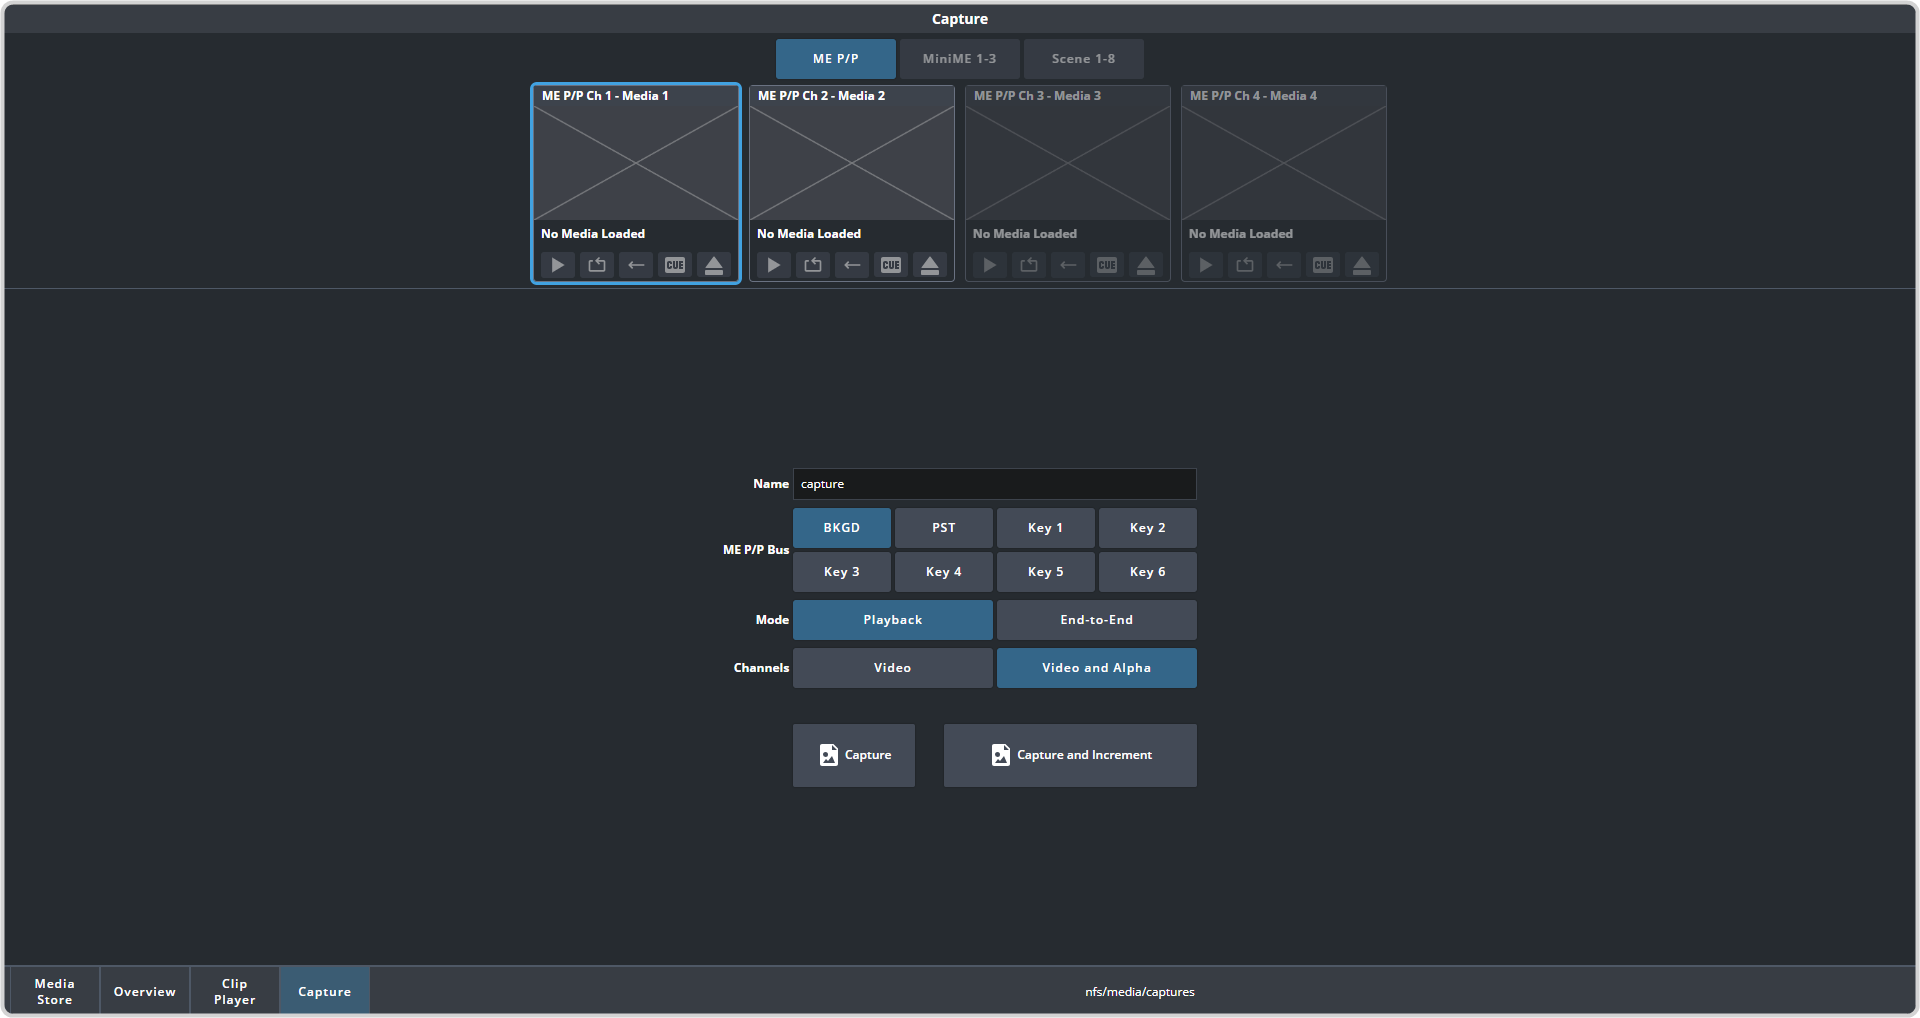The height and width of the screenshot is (1018, 1920).
Task: Go to the Media Store tab
Action: pos(54,991)
